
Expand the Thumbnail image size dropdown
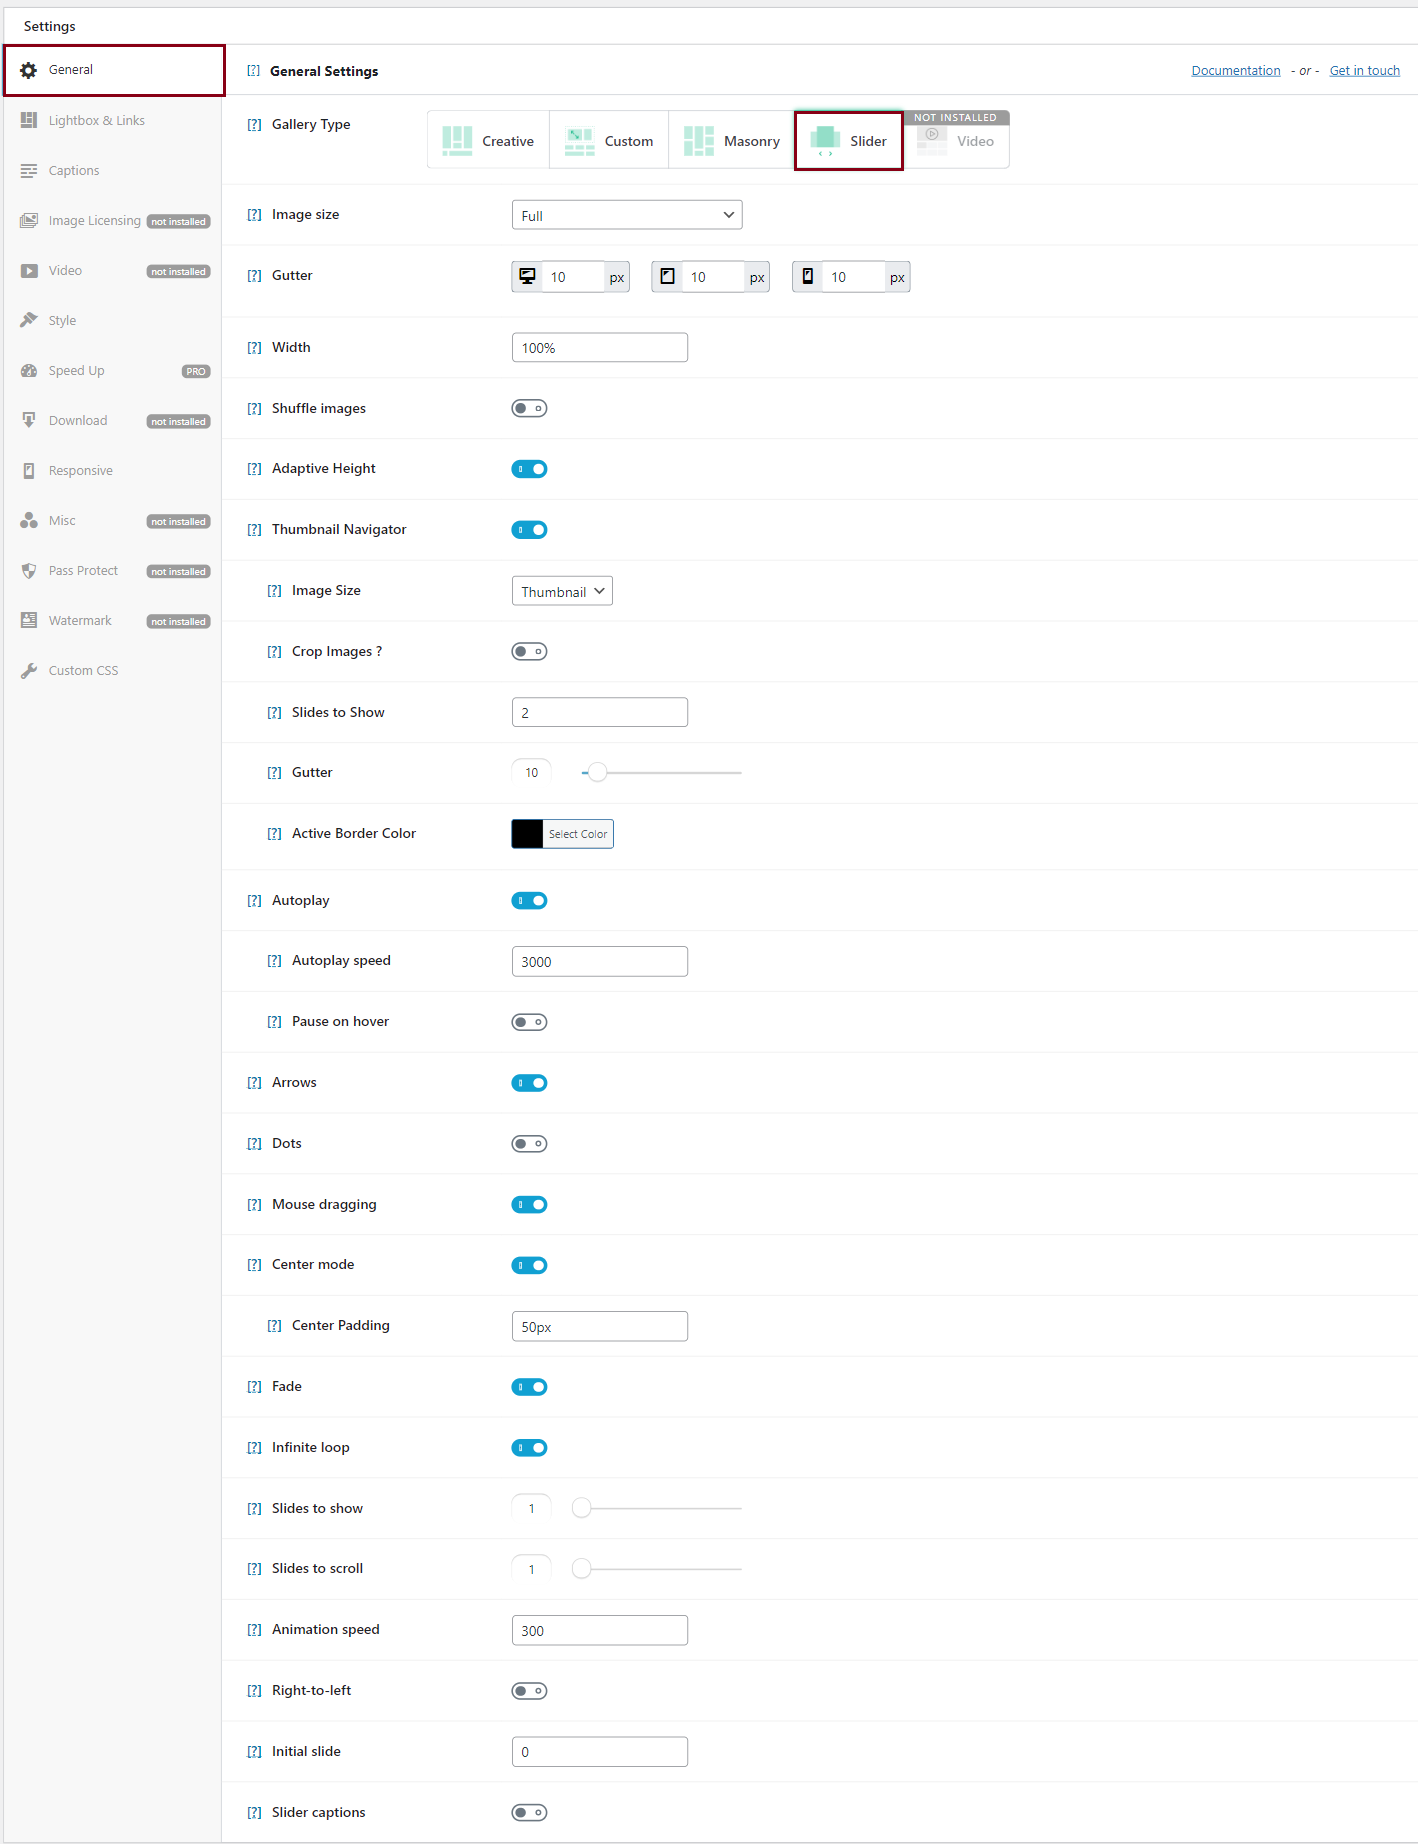click(x=562, y=592)
